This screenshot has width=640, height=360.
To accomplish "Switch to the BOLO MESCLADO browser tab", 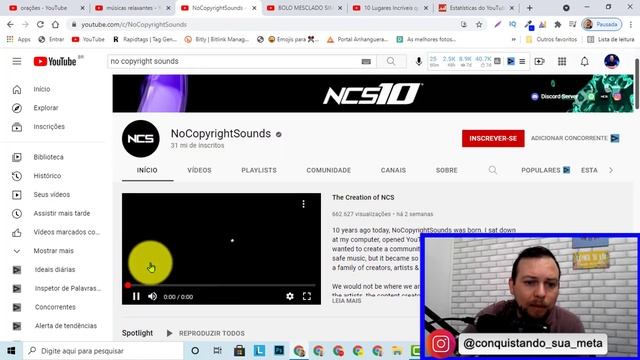I will [x=304, y=8].
